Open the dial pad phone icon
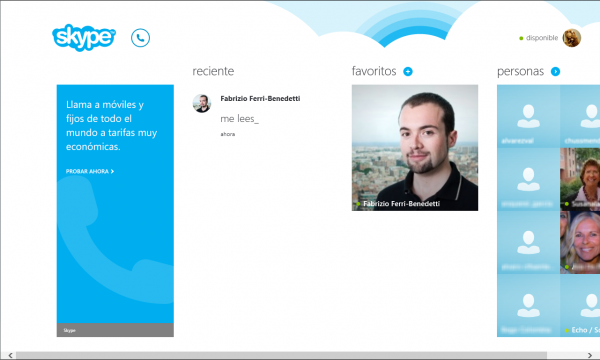Viewport: 600px width, 360px height. pyautogui.click(x=140, y=38)
